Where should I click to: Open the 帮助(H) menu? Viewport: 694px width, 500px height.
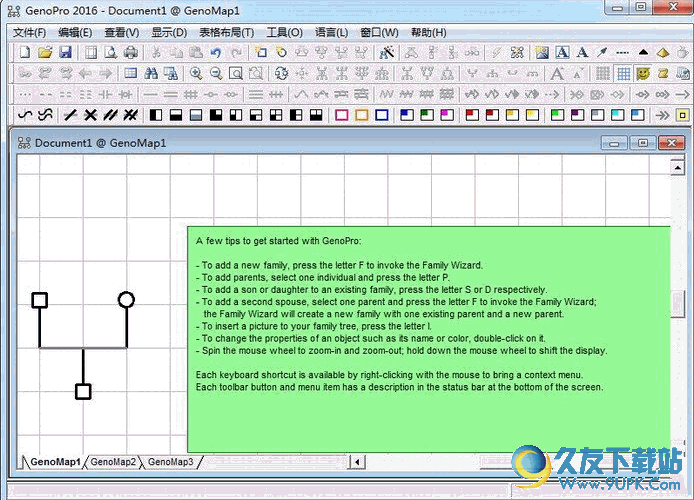428,33
